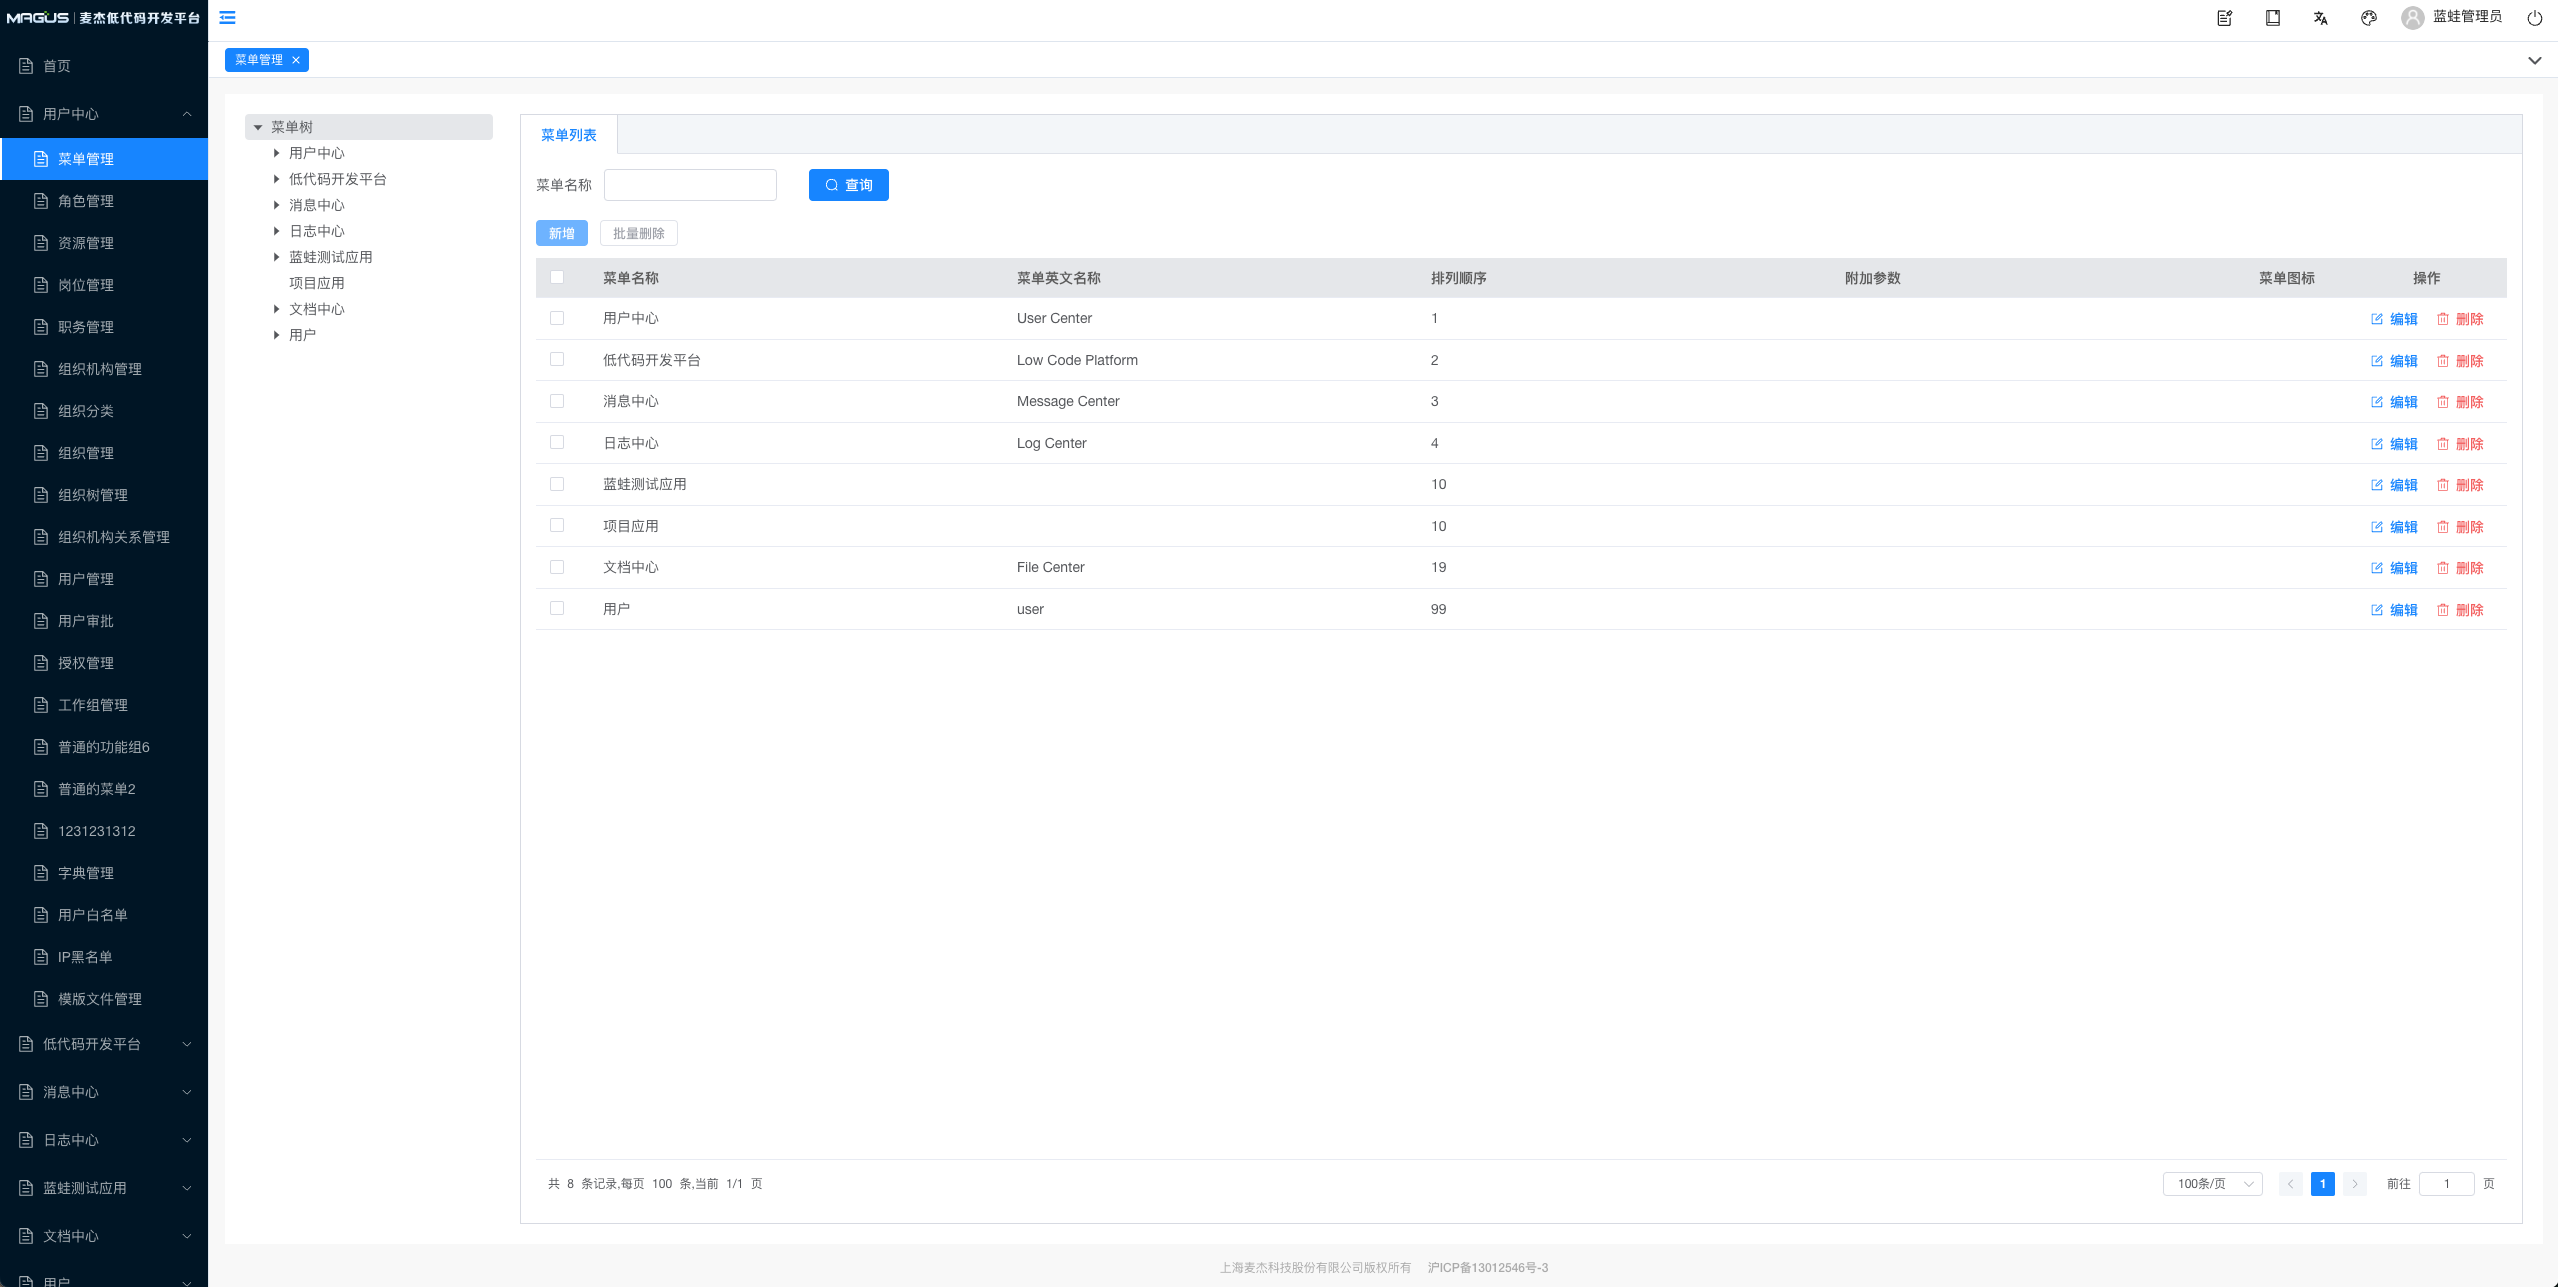Expand 日志中心 node in menu tree

click(277, 231)
